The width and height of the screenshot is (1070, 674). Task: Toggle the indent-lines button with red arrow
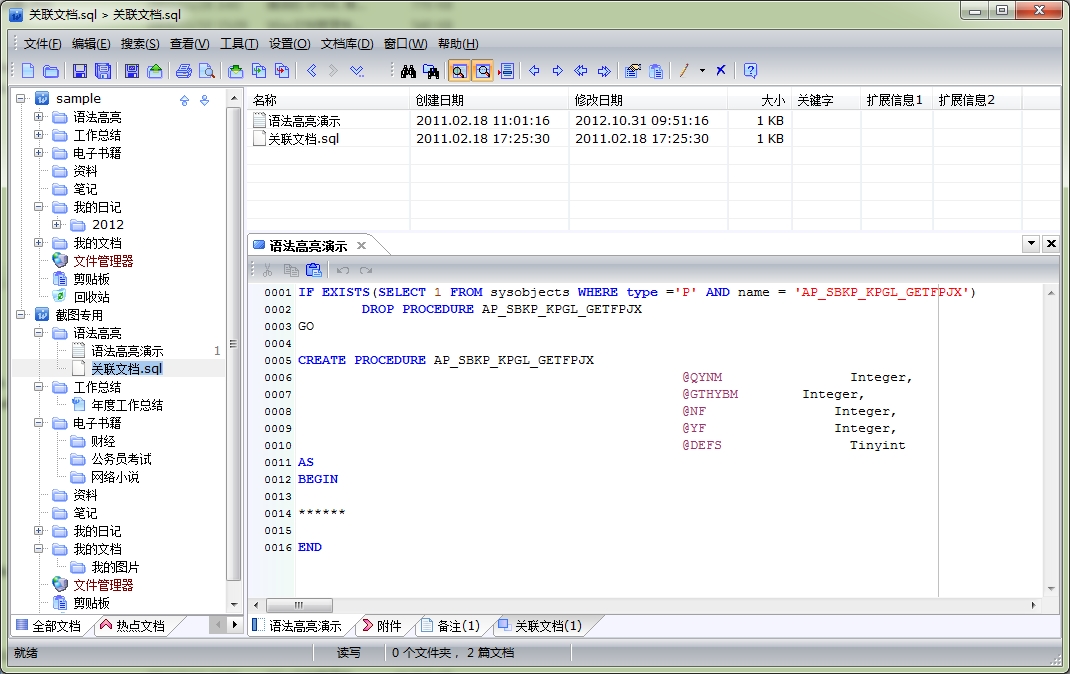(506, 71)
